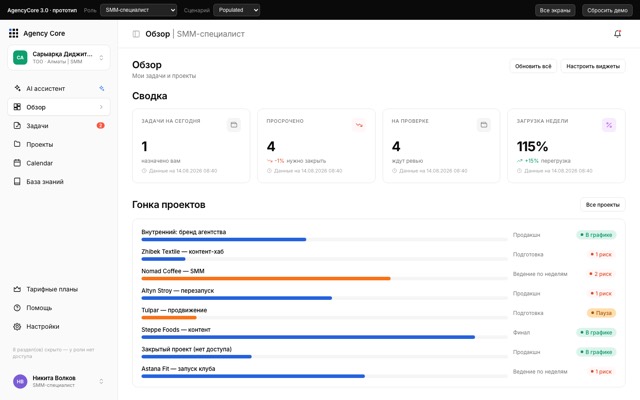This screenshot has width=640, height=400.
Task: Click the Обновить всё button
Action: 533,66
